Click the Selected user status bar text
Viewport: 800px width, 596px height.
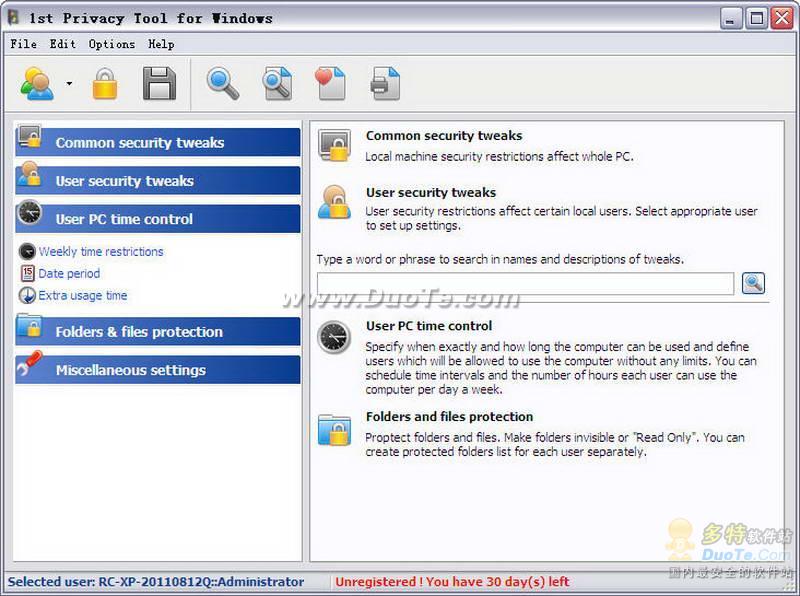(x=156, y=582)
